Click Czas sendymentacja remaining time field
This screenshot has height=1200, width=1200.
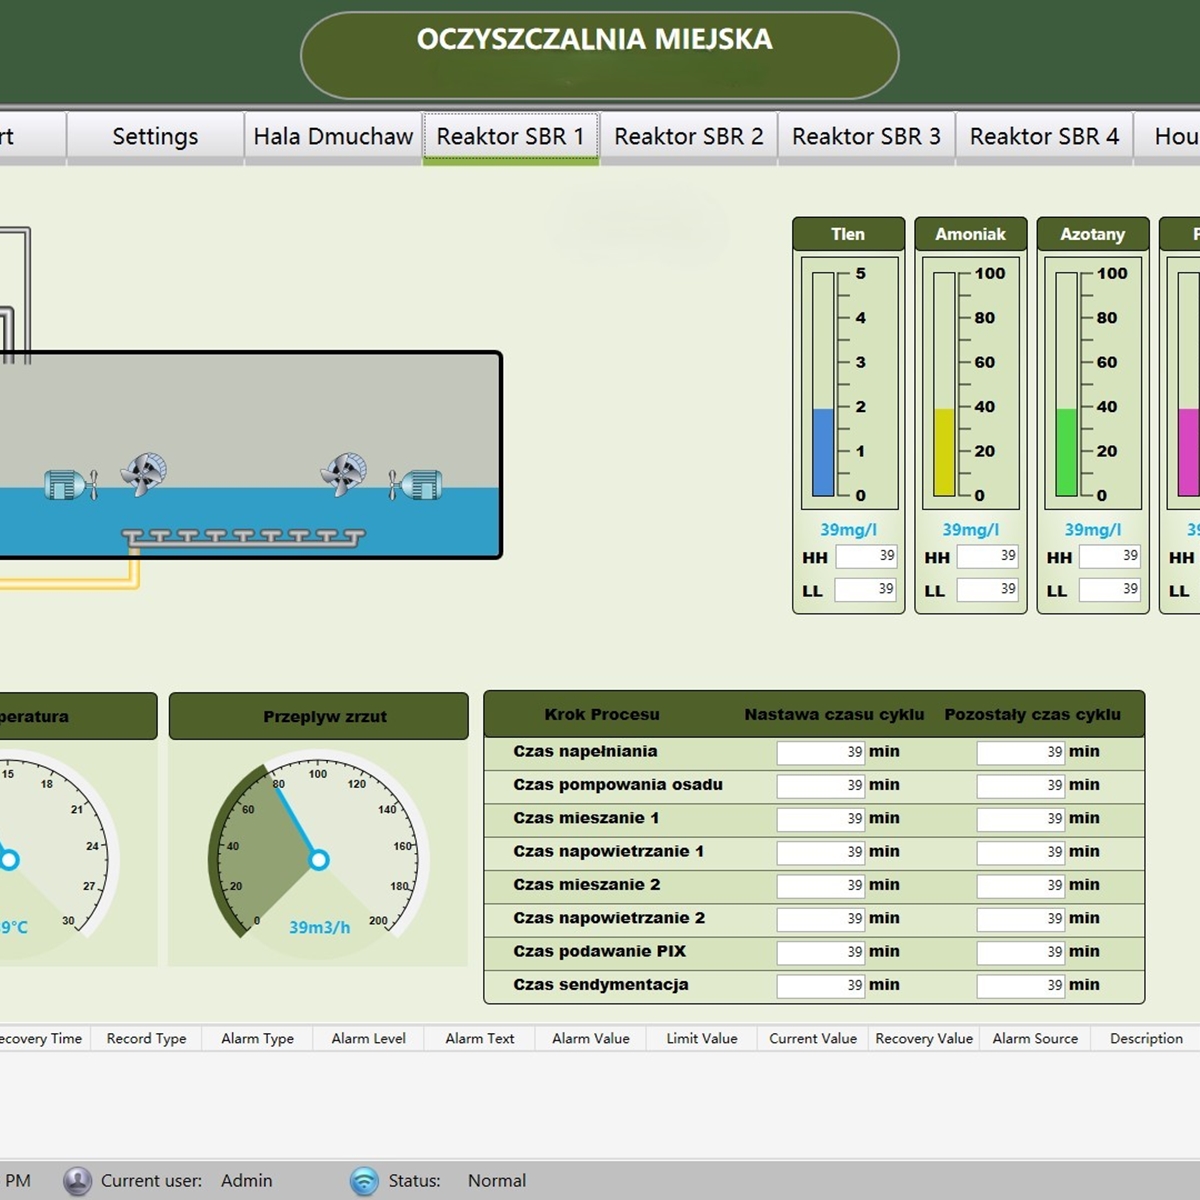1020,986
